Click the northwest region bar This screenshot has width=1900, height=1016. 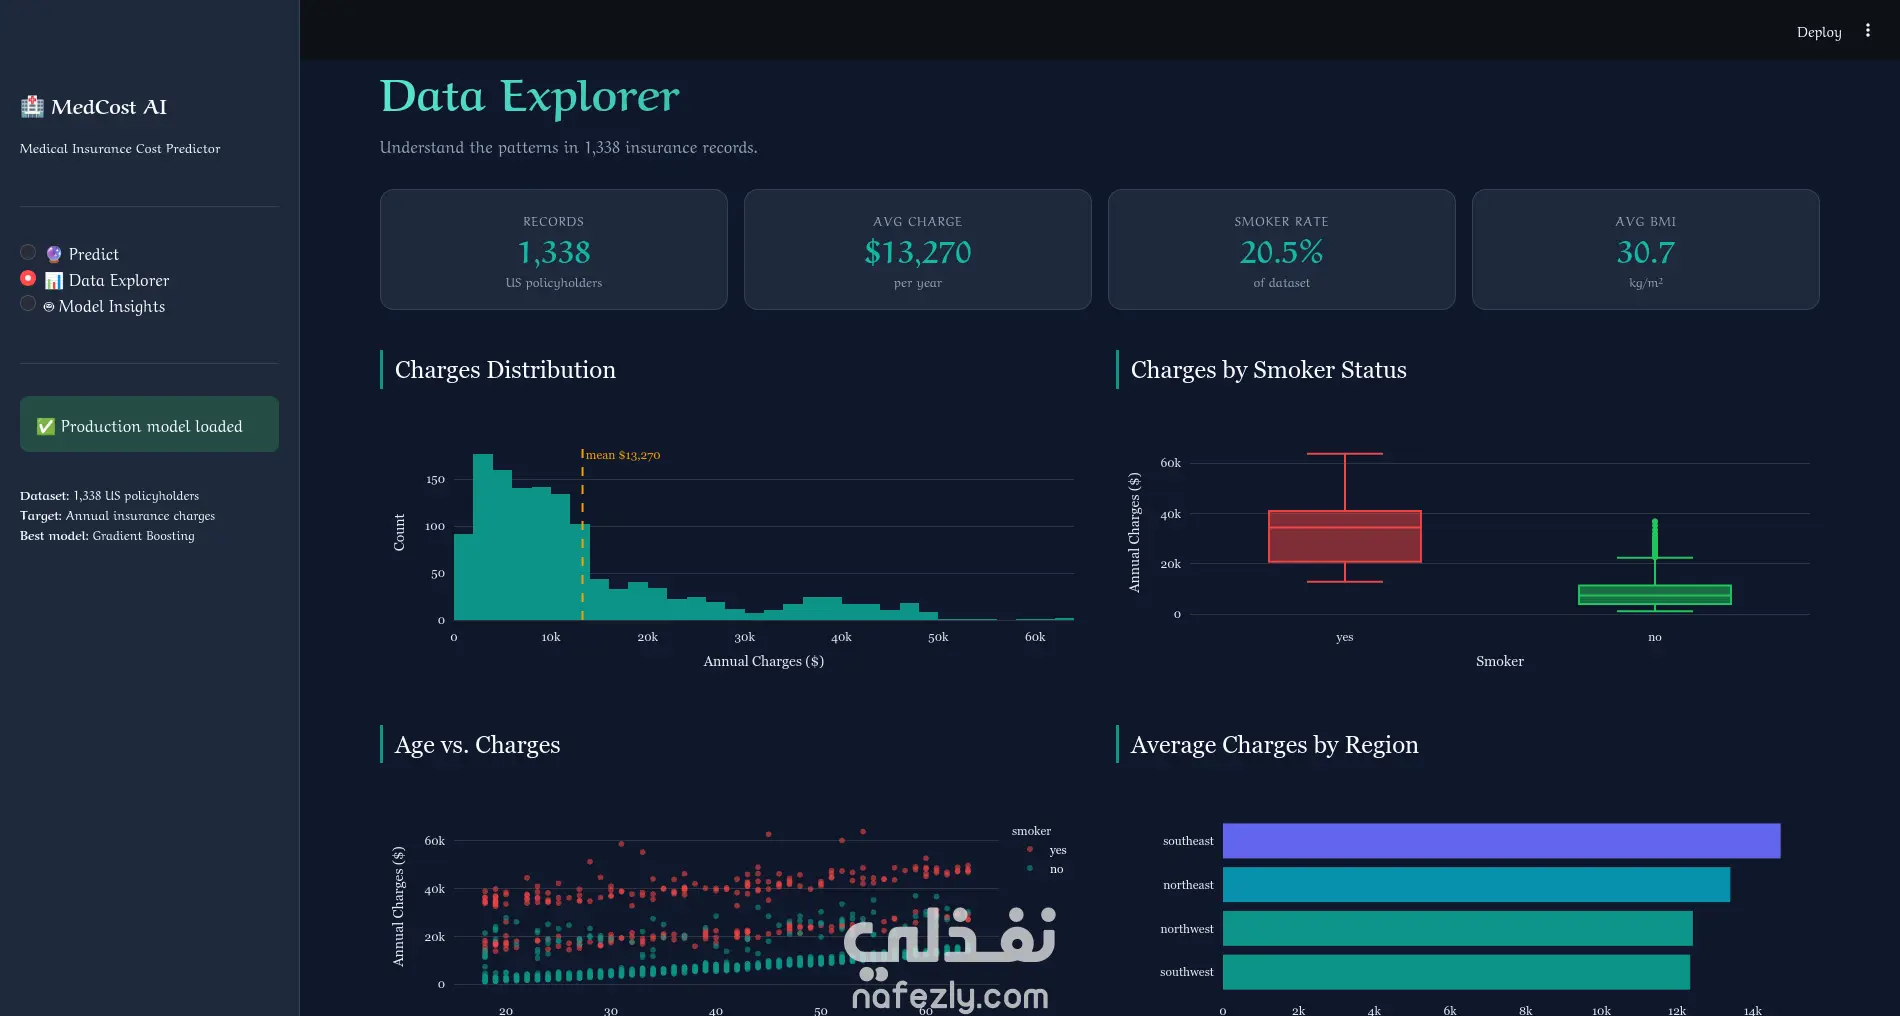click(x=1457, y=928)
